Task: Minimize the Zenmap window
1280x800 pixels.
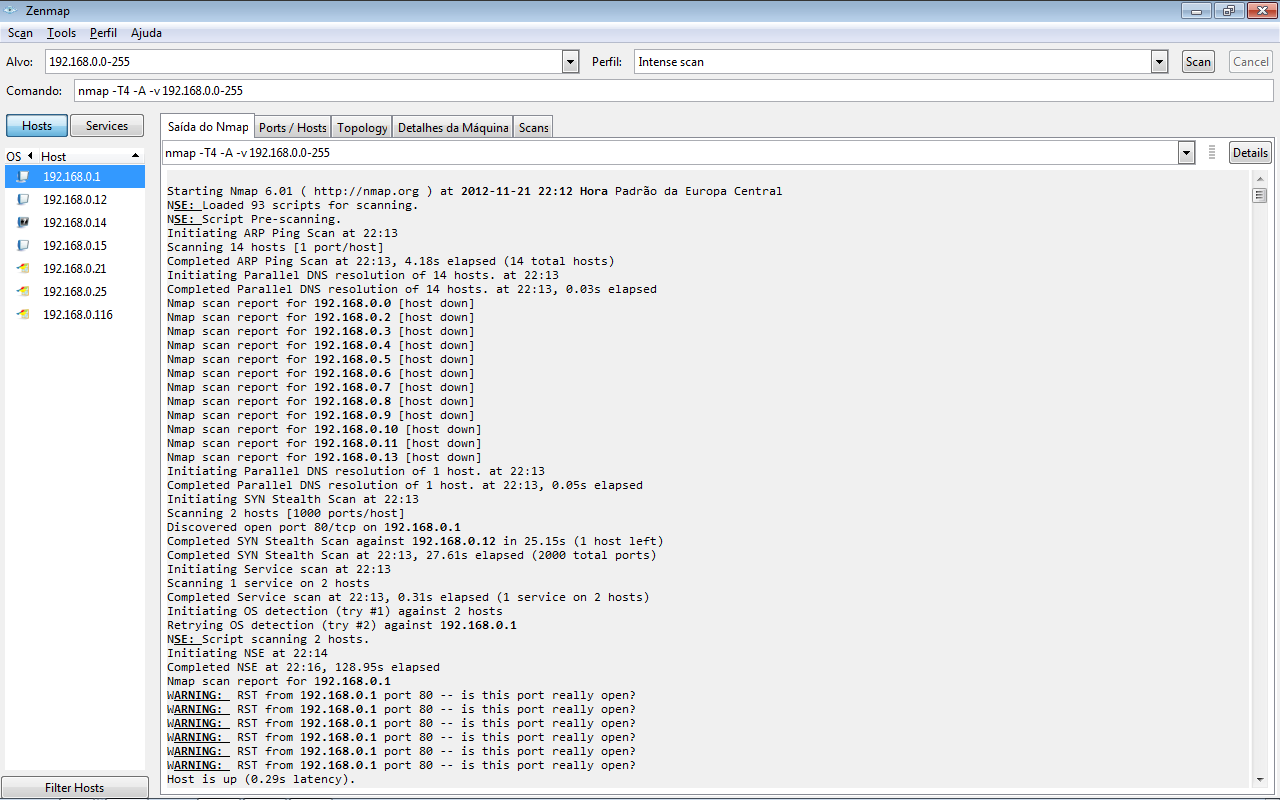Action: pyautogui.click(x=1195, y=10)
